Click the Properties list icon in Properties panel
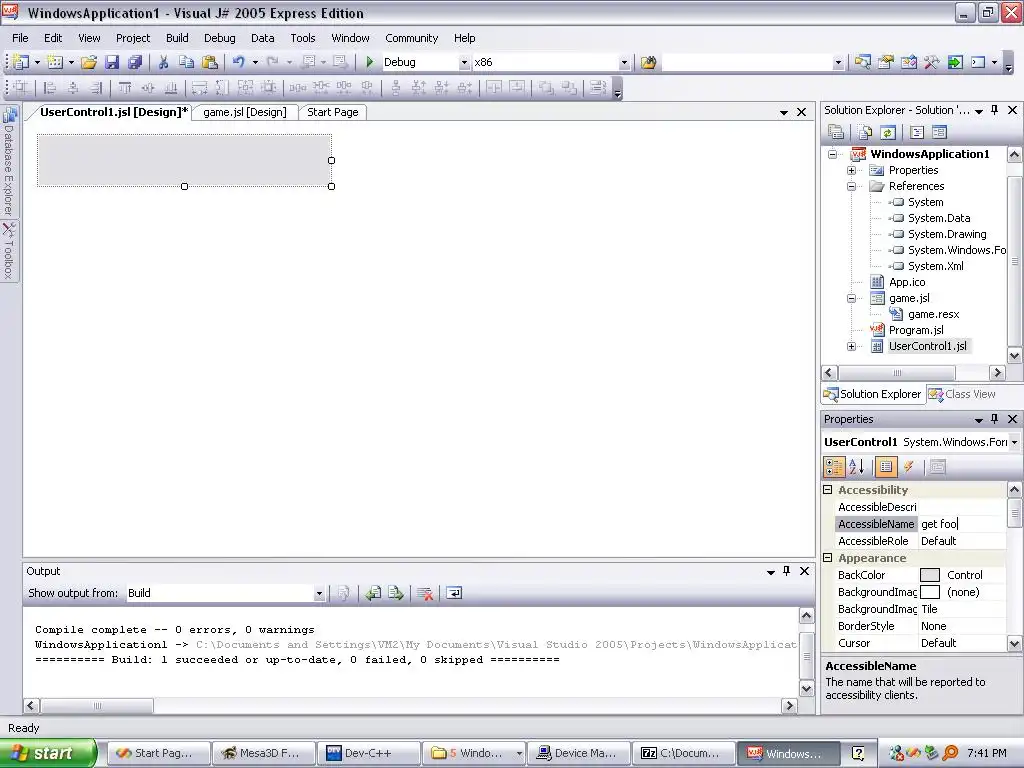This screenshot has width=1024, height=768. click(886, 466)
